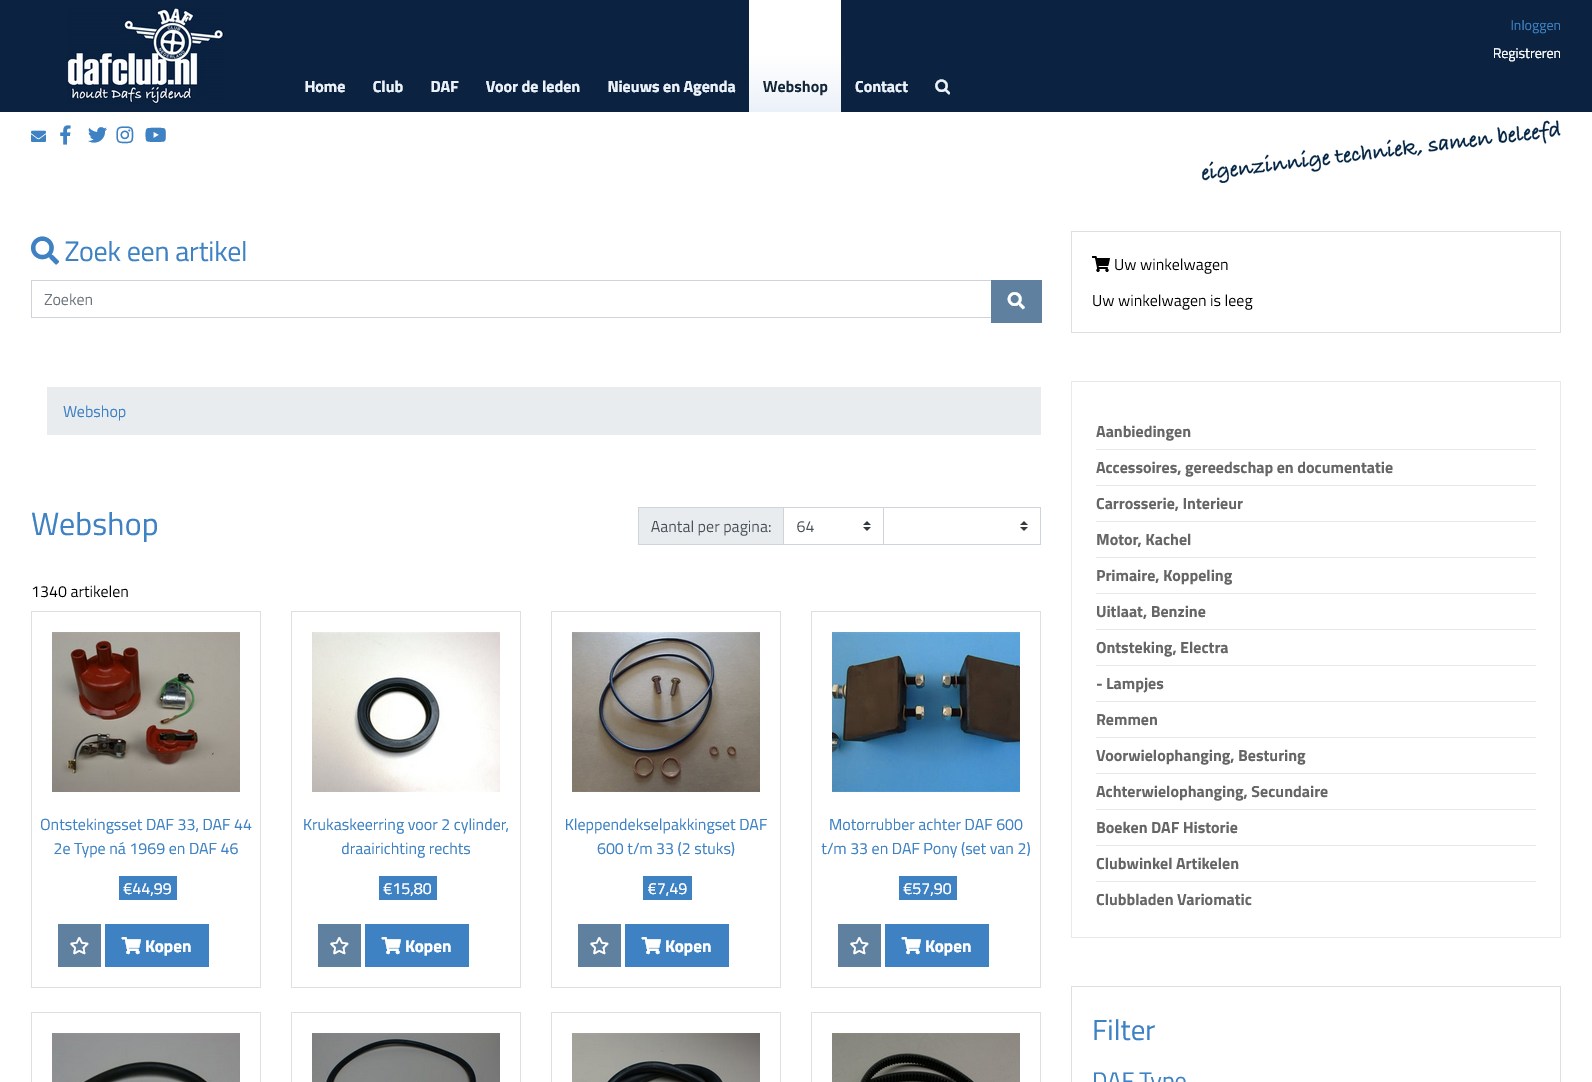Viewport: 1592px width, 1082px height.
Task: Click Kopen for Motorrubber achter DAF 600
Action: (937, 946)
